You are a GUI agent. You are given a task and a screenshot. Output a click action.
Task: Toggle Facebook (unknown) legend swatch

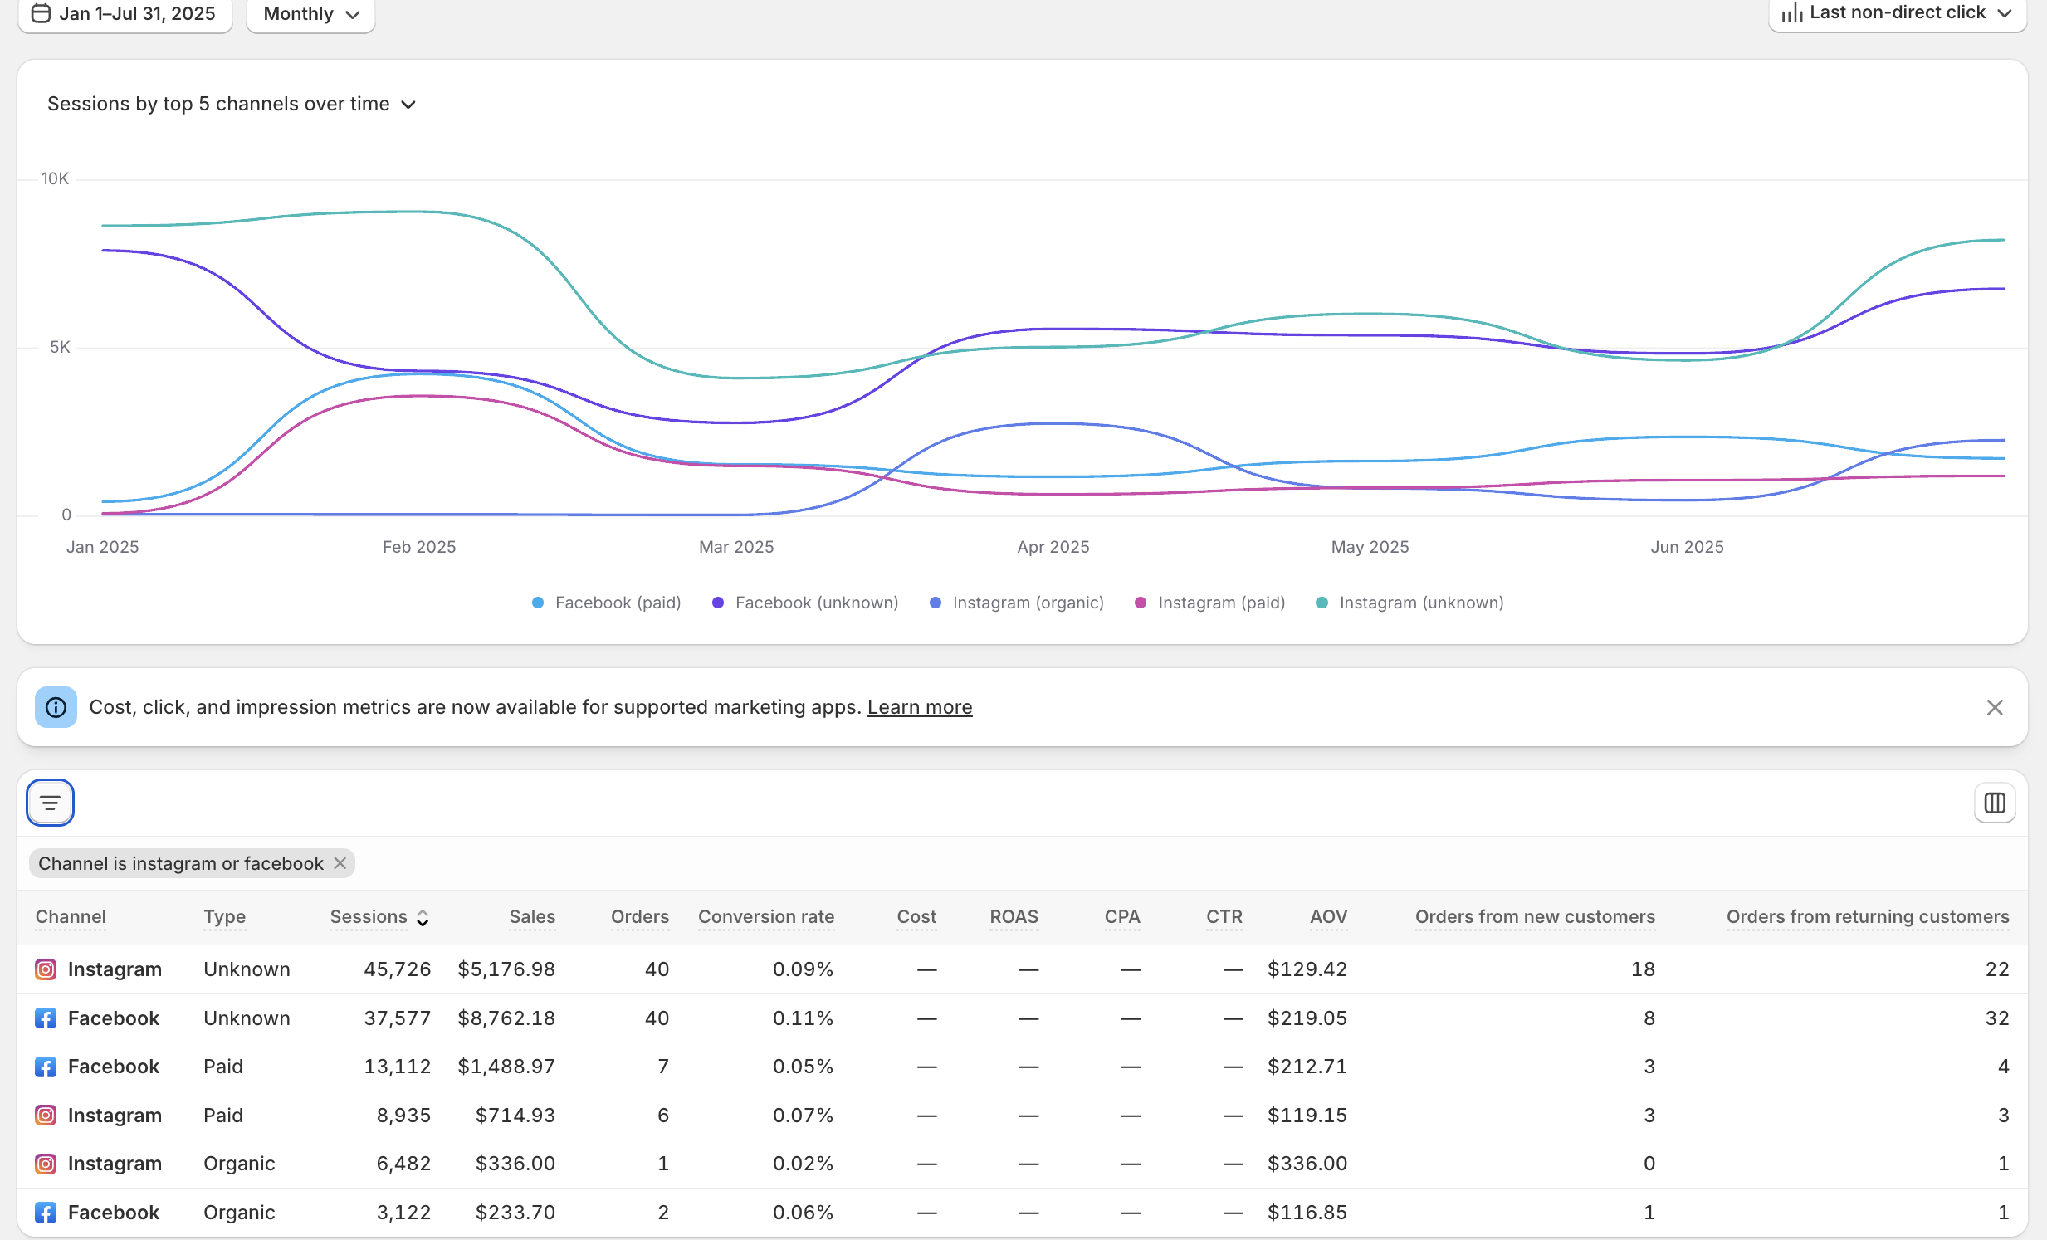[718, 602]
